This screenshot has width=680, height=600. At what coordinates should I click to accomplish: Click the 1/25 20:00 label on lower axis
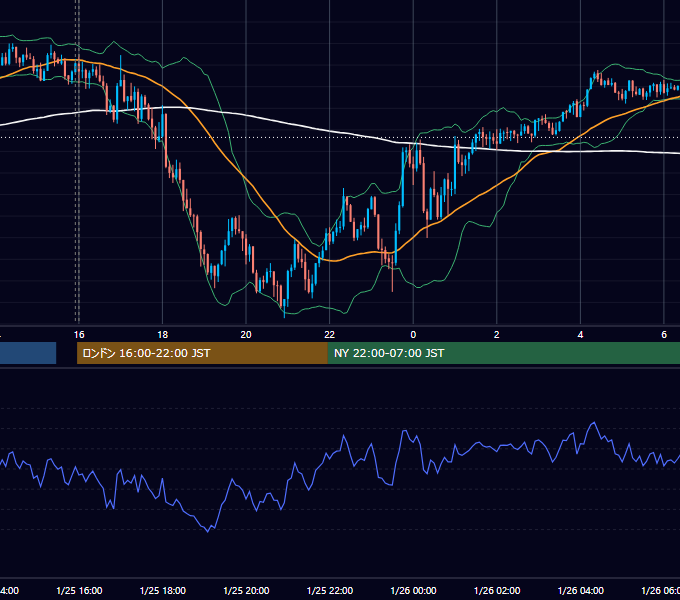[x=246, y=590]
